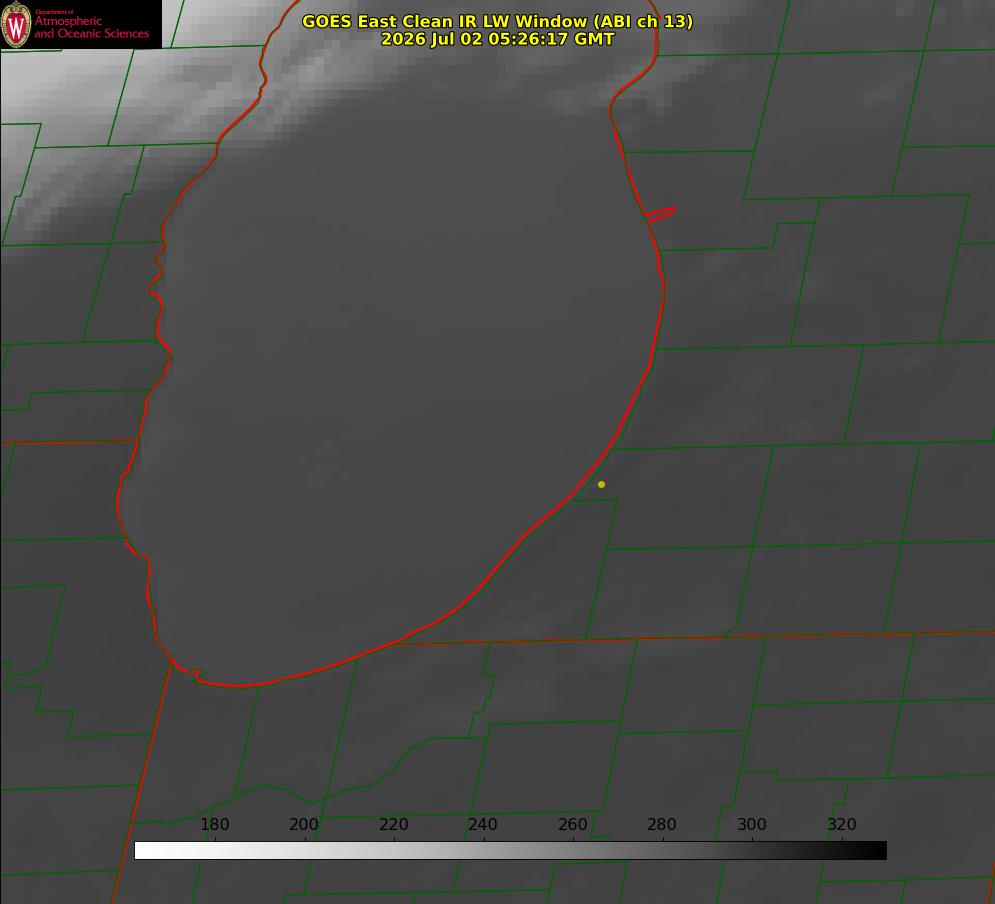Select the 220 colorbar label
This screenshot has height=904, width=995.
(x=393, y=824)
